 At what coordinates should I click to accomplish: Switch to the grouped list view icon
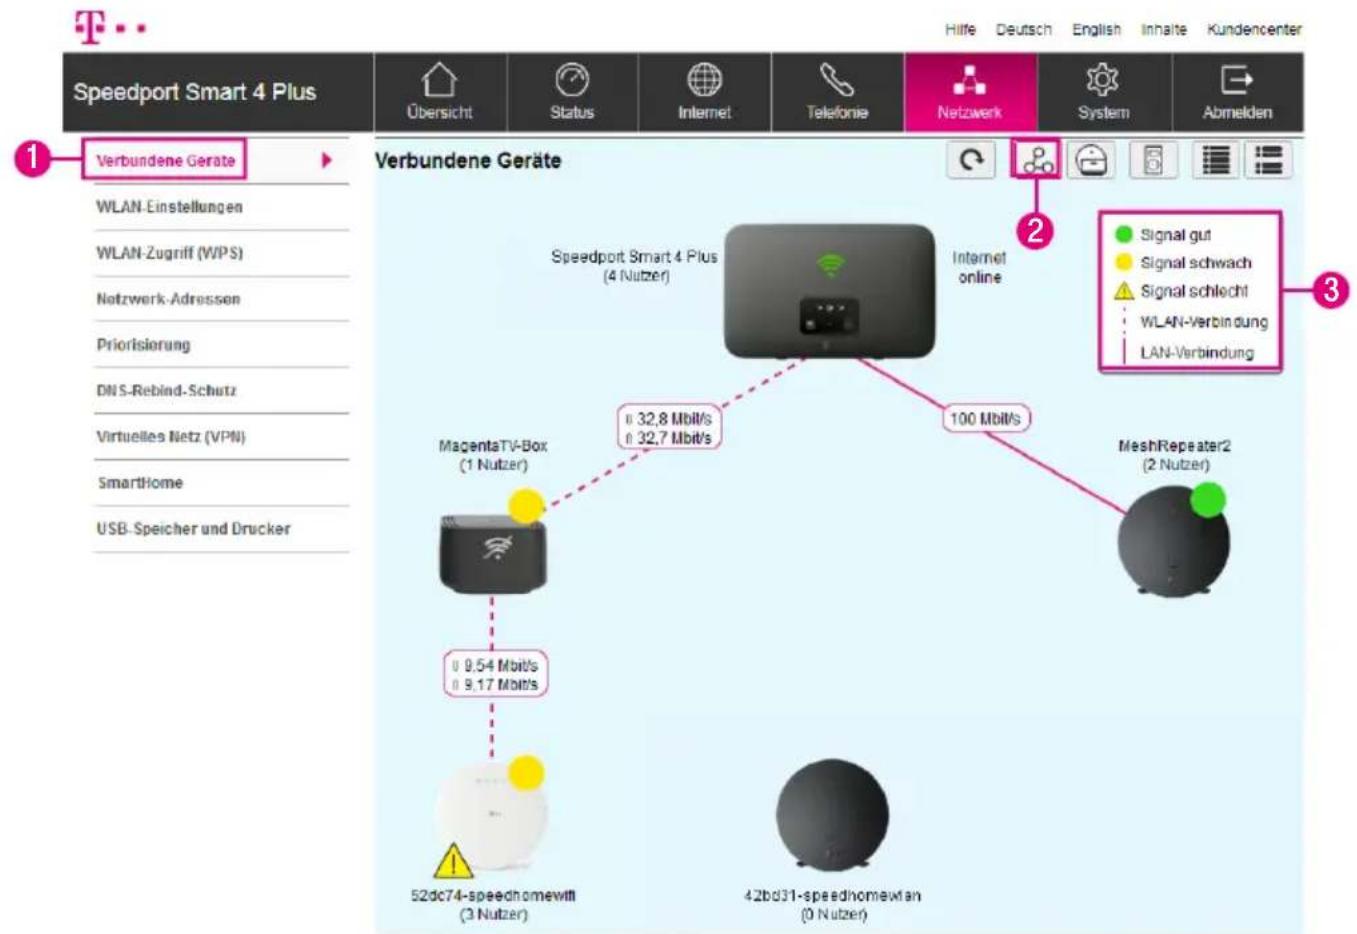1268,160
